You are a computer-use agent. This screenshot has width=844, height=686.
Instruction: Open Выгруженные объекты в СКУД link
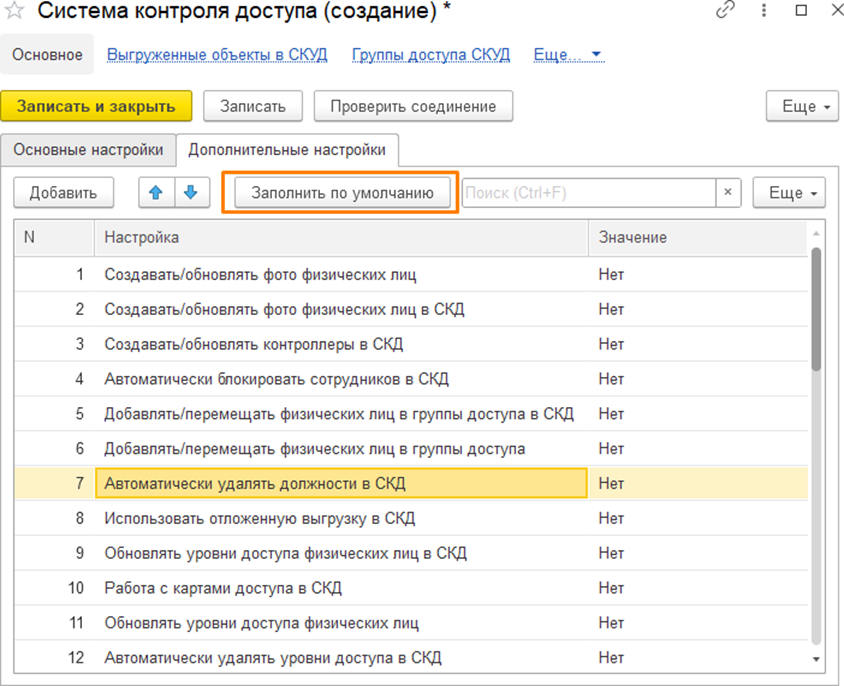point(217,54)
